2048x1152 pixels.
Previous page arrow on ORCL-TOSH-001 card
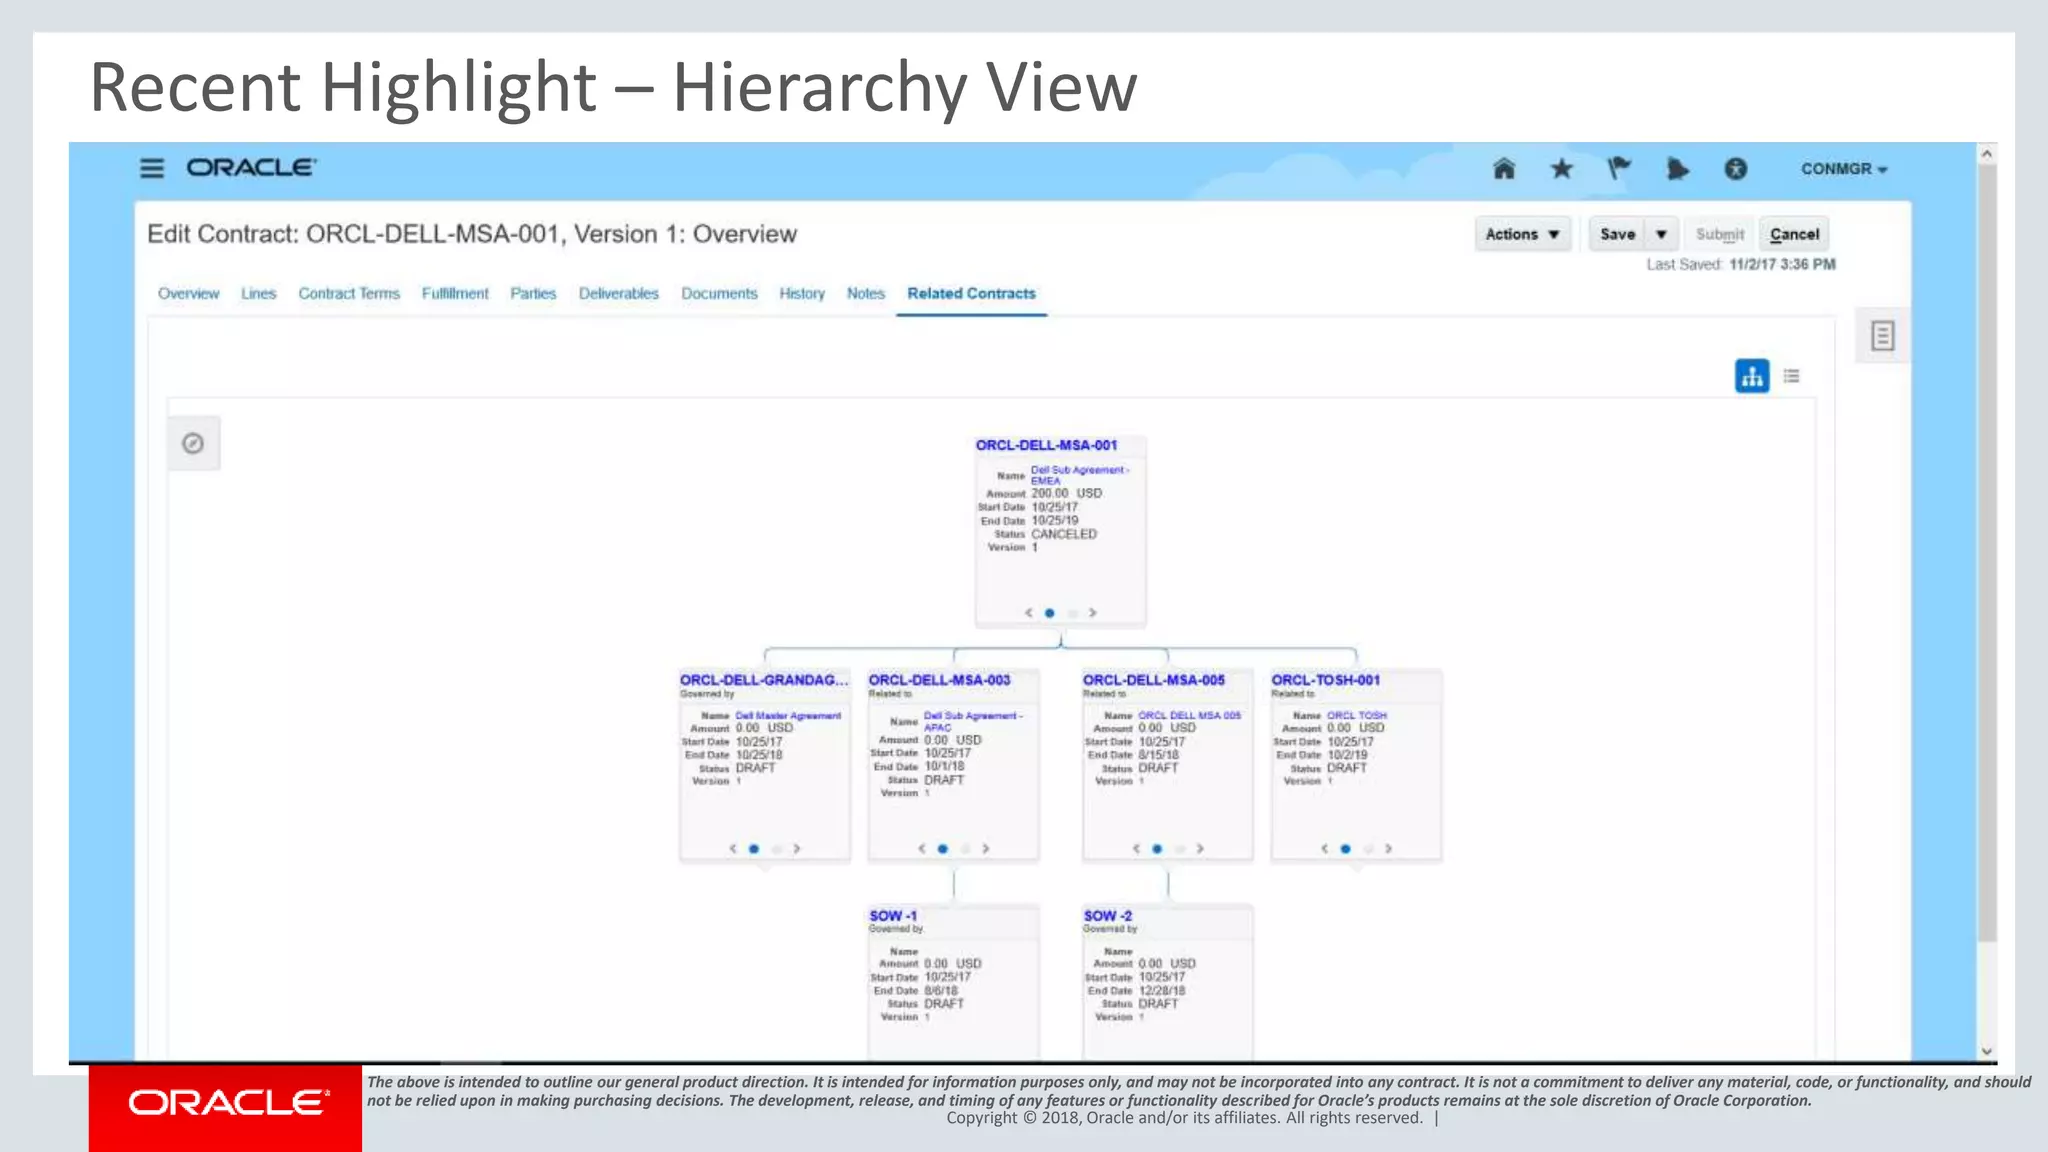coord(1324,848)
